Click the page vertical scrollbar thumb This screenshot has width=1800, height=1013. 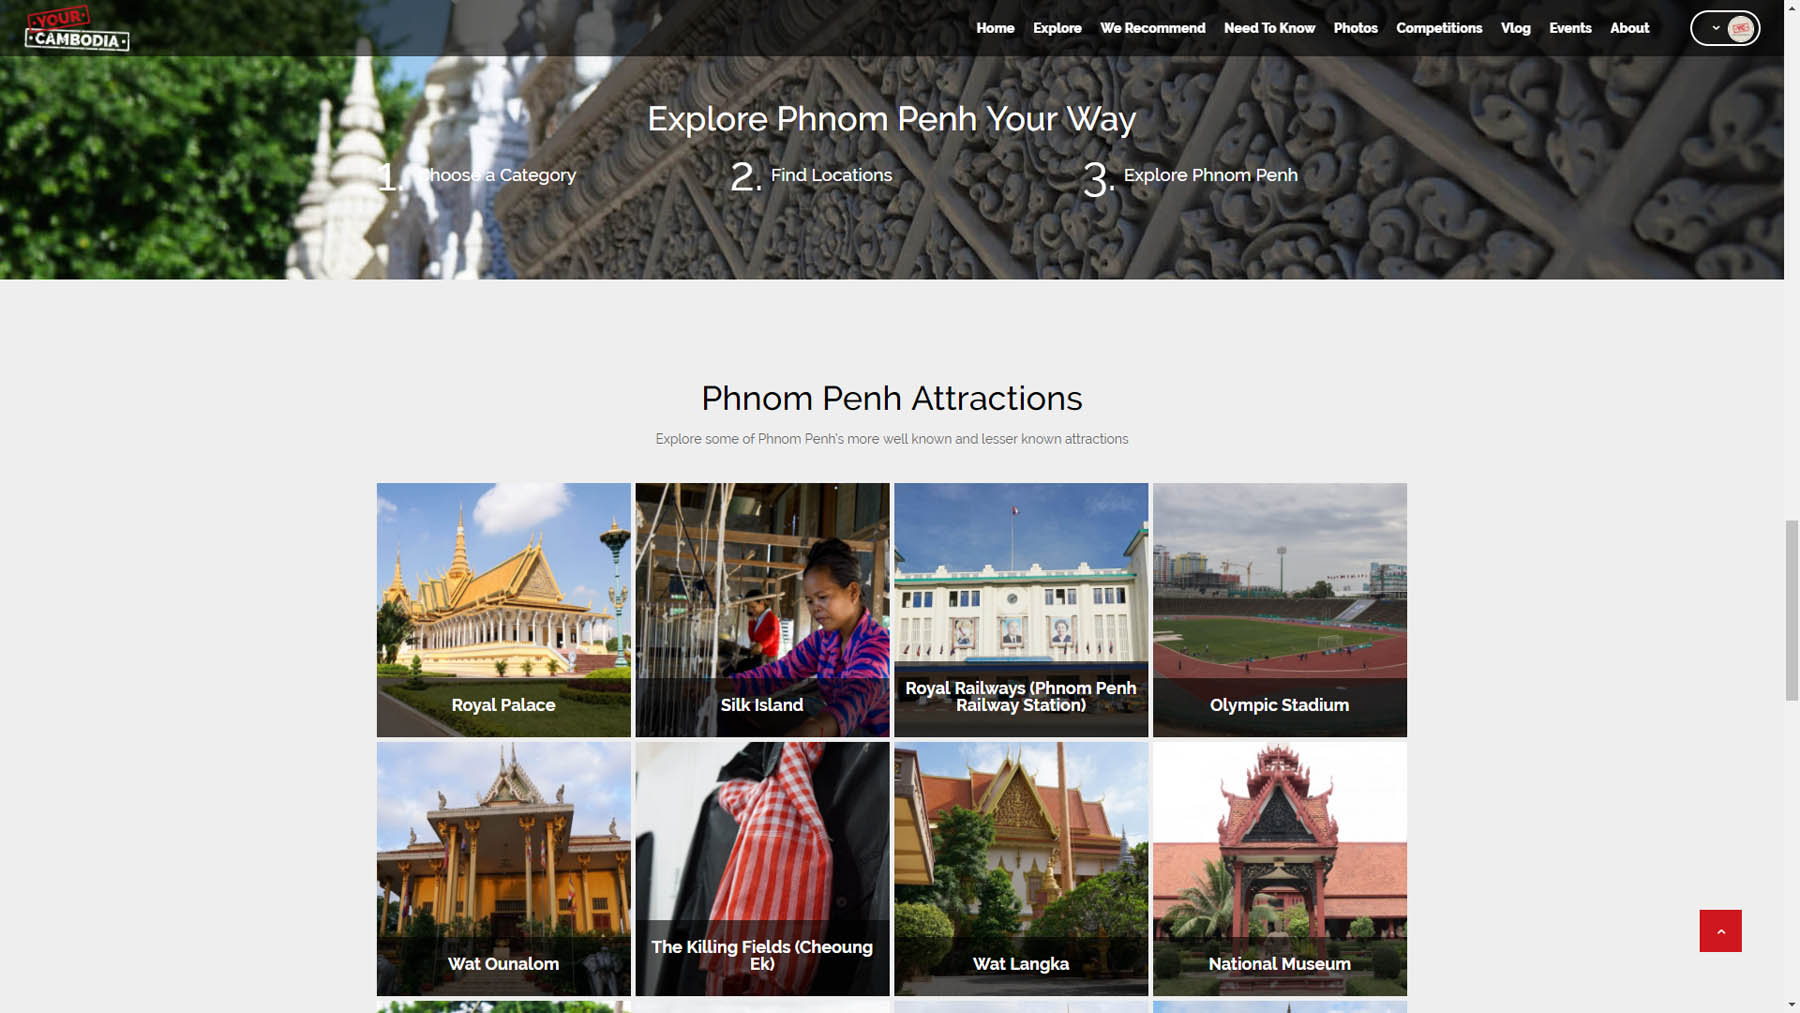point(1791,610)
